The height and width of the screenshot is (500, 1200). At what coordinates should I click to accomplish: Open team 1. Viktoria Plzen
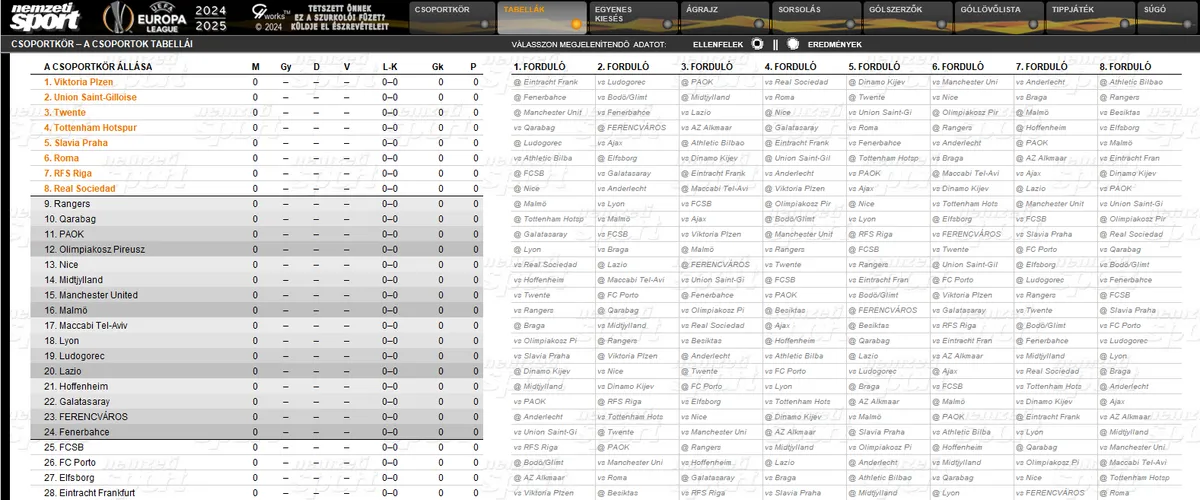tap(78, 82)
